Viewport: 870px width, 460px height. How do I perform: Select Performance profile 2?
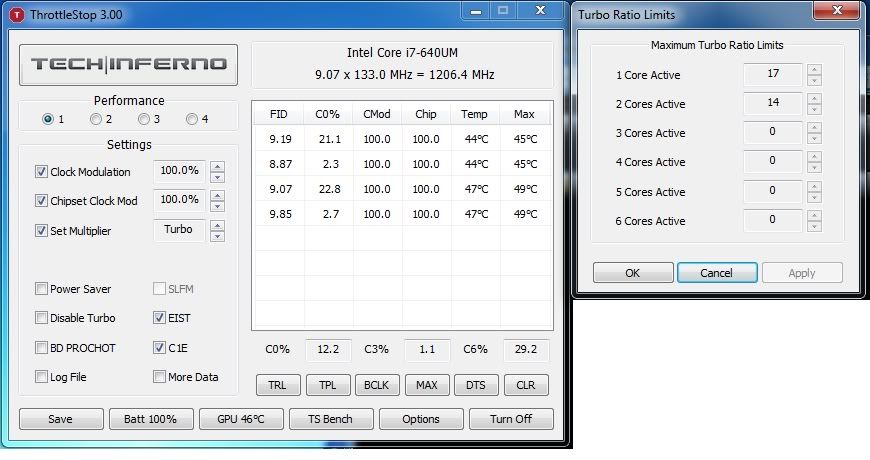(x=95, y=119)
